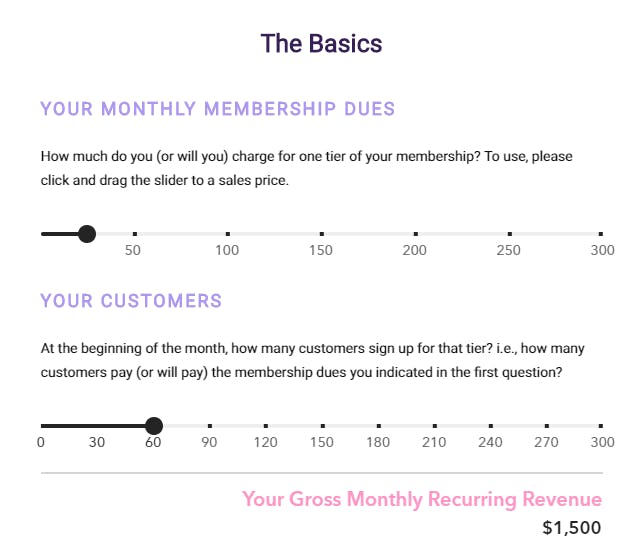Click Your Gross Monthly Recurring Revenue heading
Viewport: 644px width, 552px height.
click(422, 500)
